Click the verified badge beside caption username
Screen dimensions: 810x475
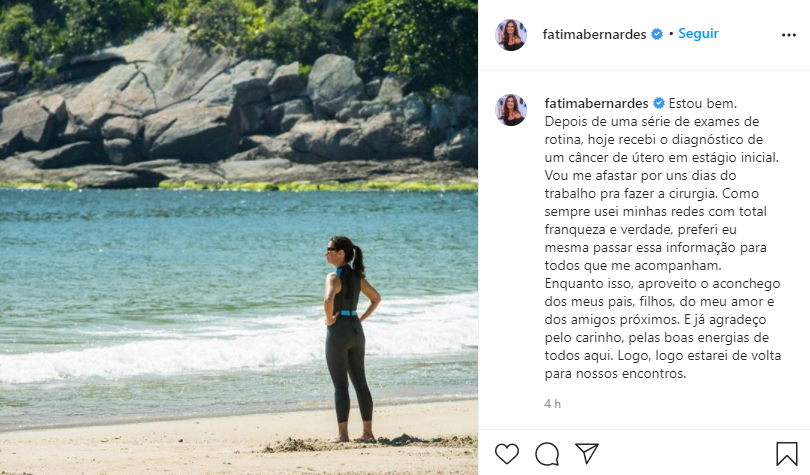point(659,103)
